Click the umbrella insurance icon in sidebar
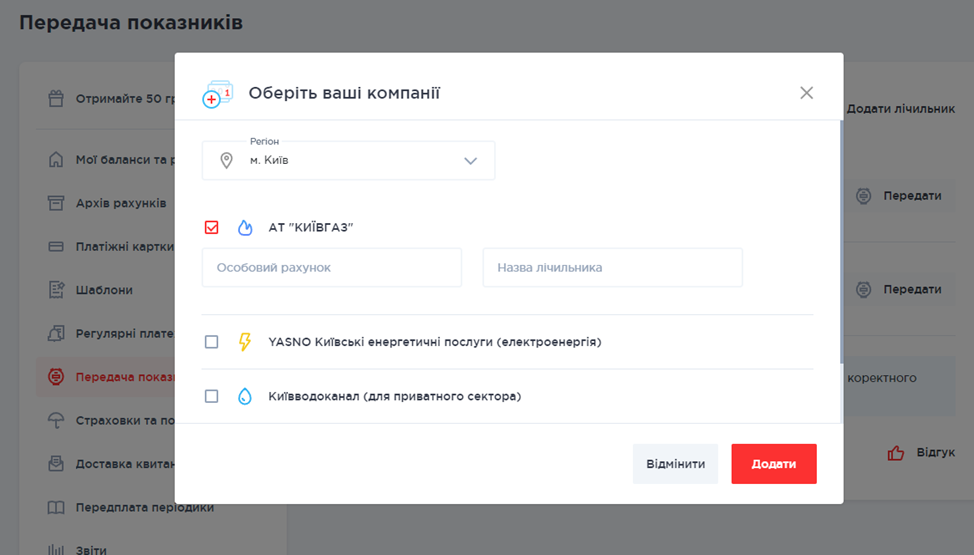The width and height of the screenshot is (974, 555). [56, 421]
